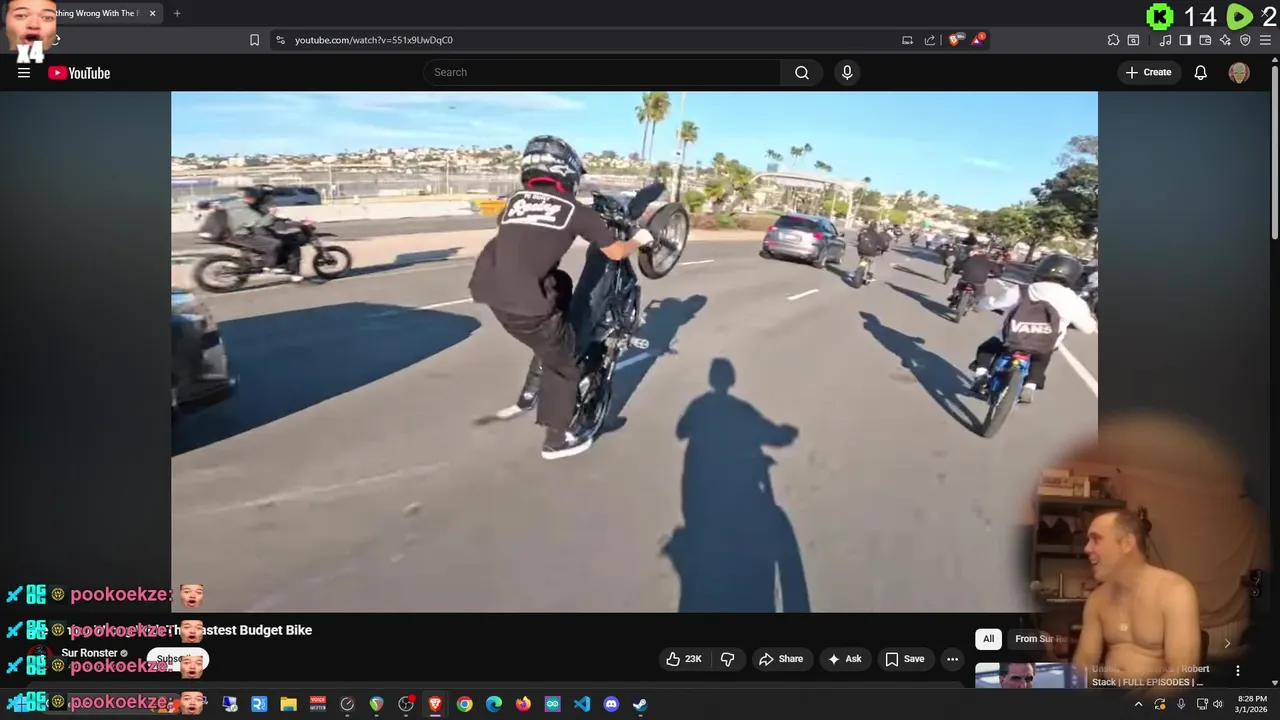The height and width of the screenshot is (720, 1280).
Task: Launch Google Chrome from taskbar
Action: (464, 704)
